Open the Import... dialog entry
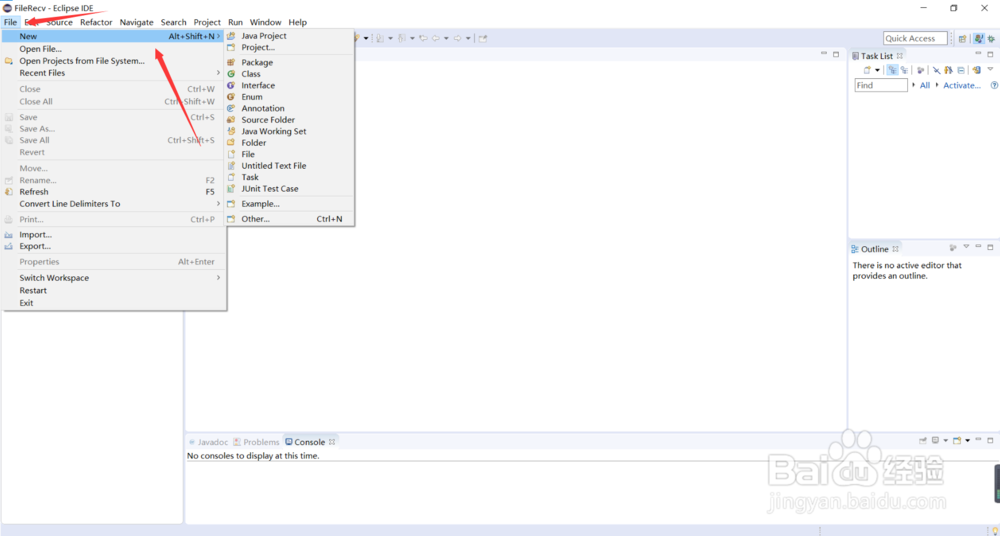 pos(114,235)
